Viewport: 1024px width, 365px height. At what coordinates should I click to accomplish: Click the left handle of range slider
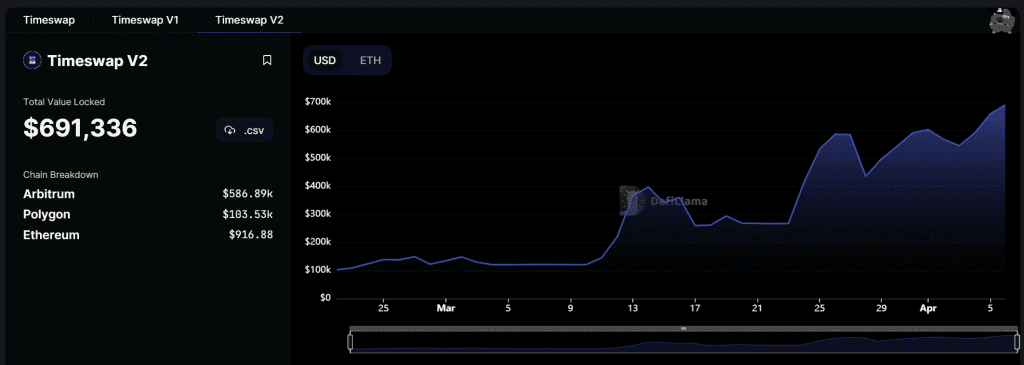(350, 341)
